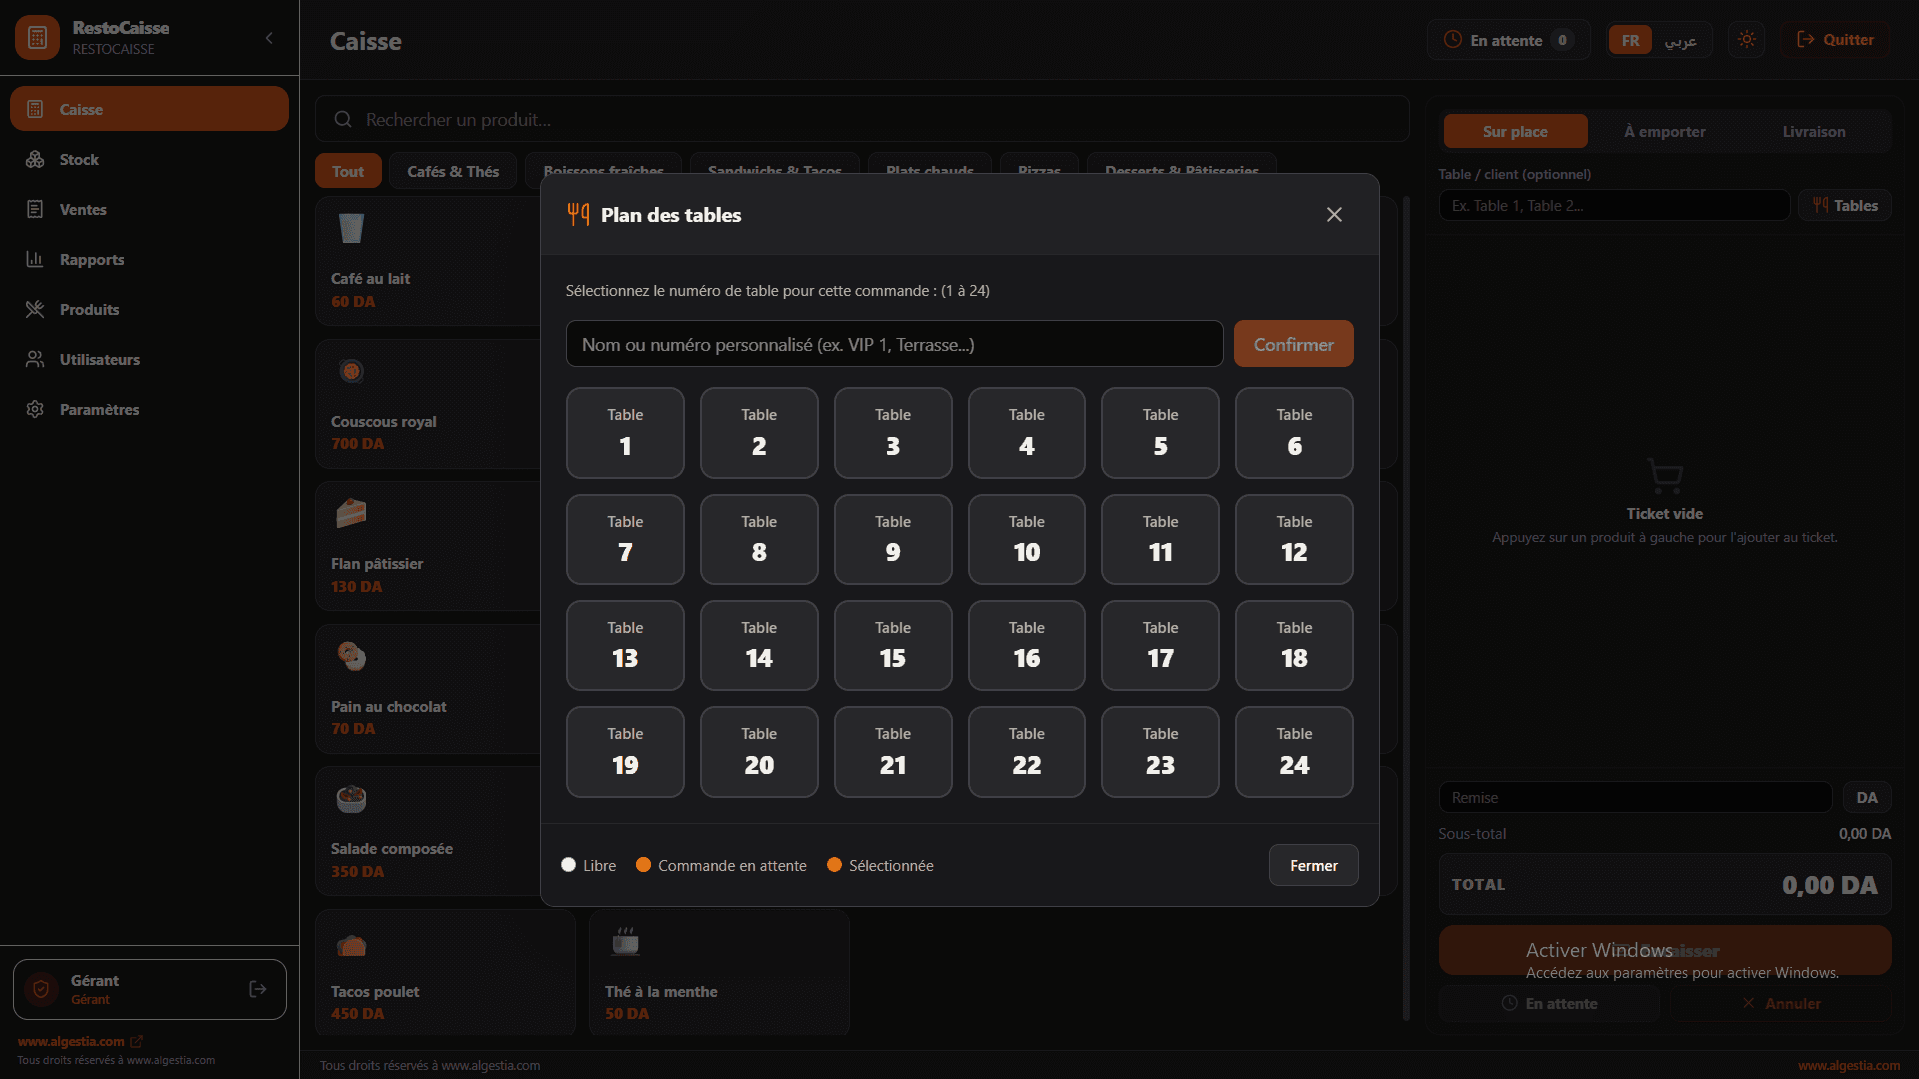Screen dimensions: 1919x1079
Task: Go to the Rapports page
Action: tap(149, 259)
